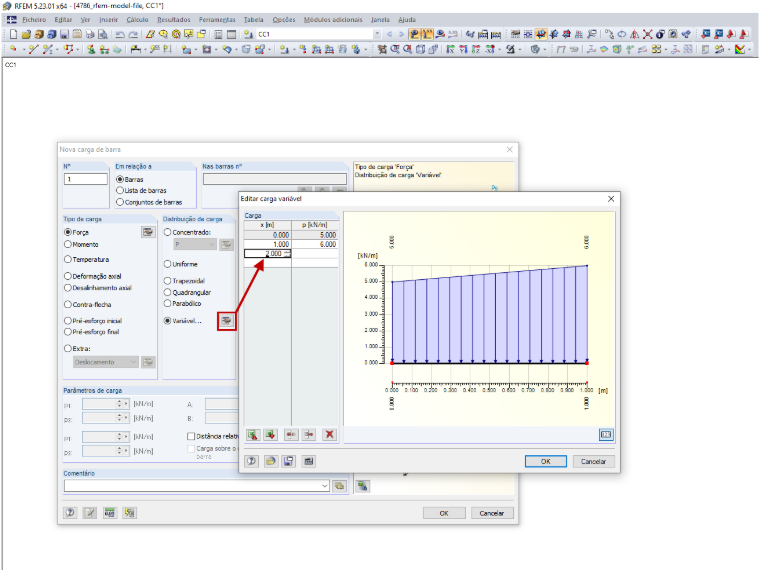
Task: Select Parabólico load distribution
Action: (x=168, y=303)
